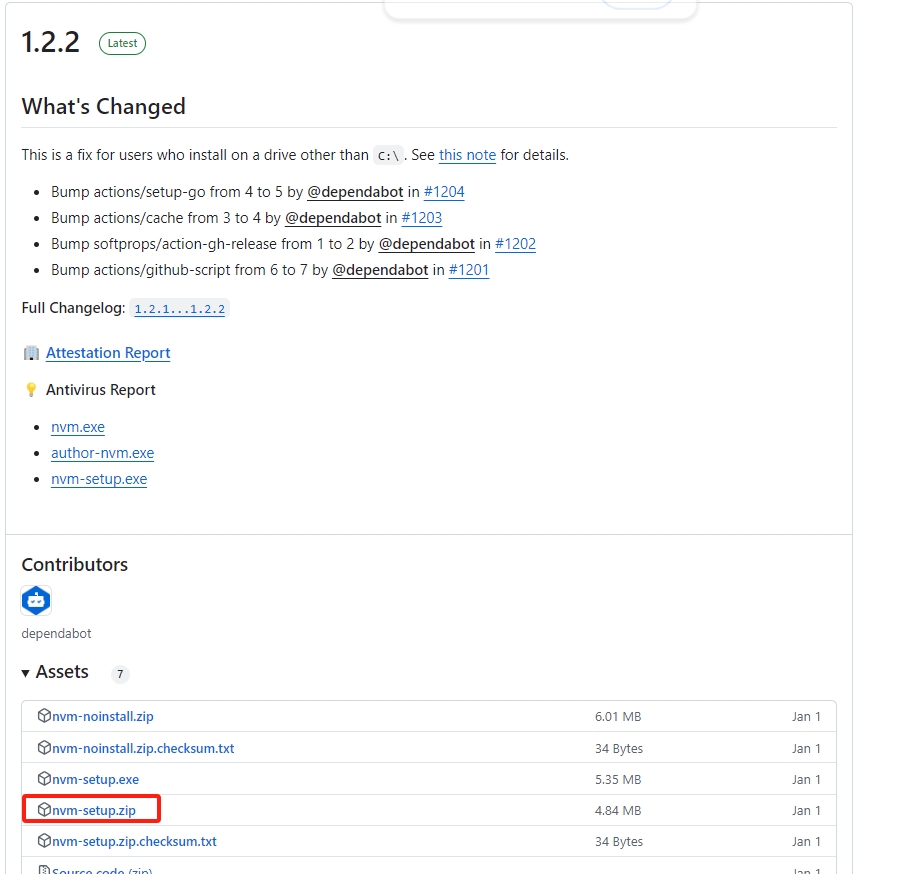Click the 'C:\' inline code text
This screenshot has width=908, height=874.
coord(388,156)
